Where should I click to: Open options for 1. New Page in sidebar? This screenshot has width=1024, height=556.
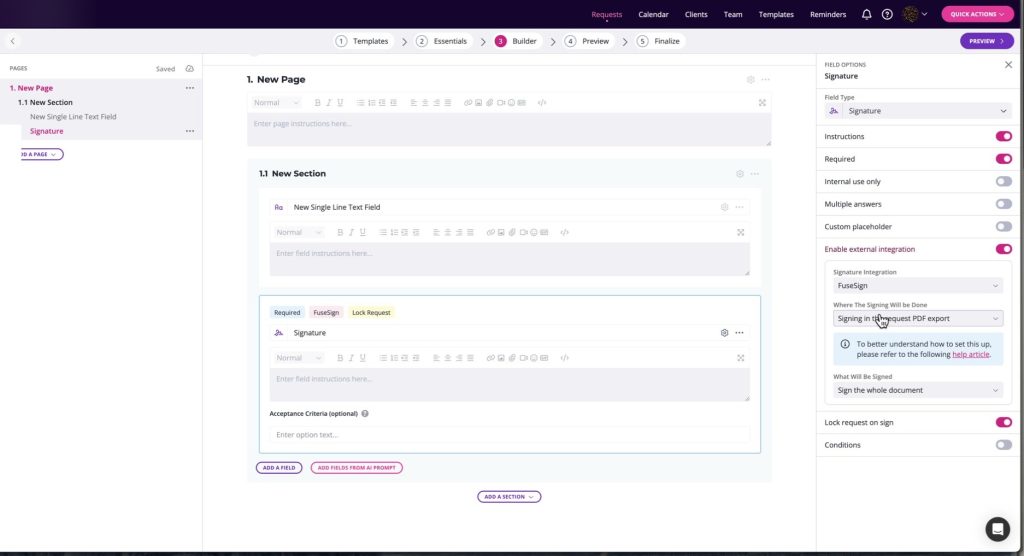(189, 88)
